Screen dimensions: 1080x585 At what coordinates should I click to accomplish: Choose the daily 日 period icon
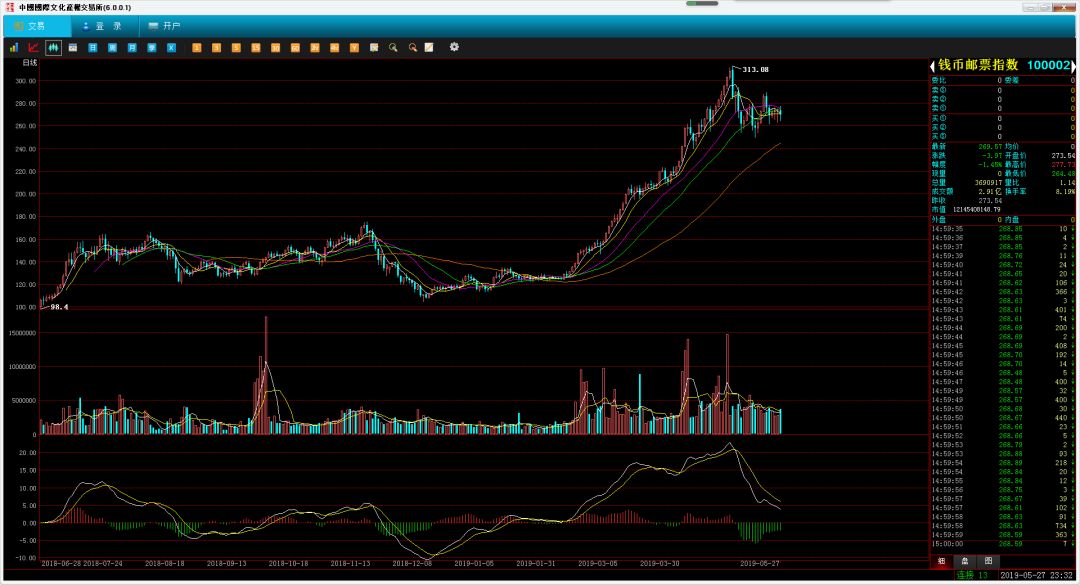(x=92, y=48)
